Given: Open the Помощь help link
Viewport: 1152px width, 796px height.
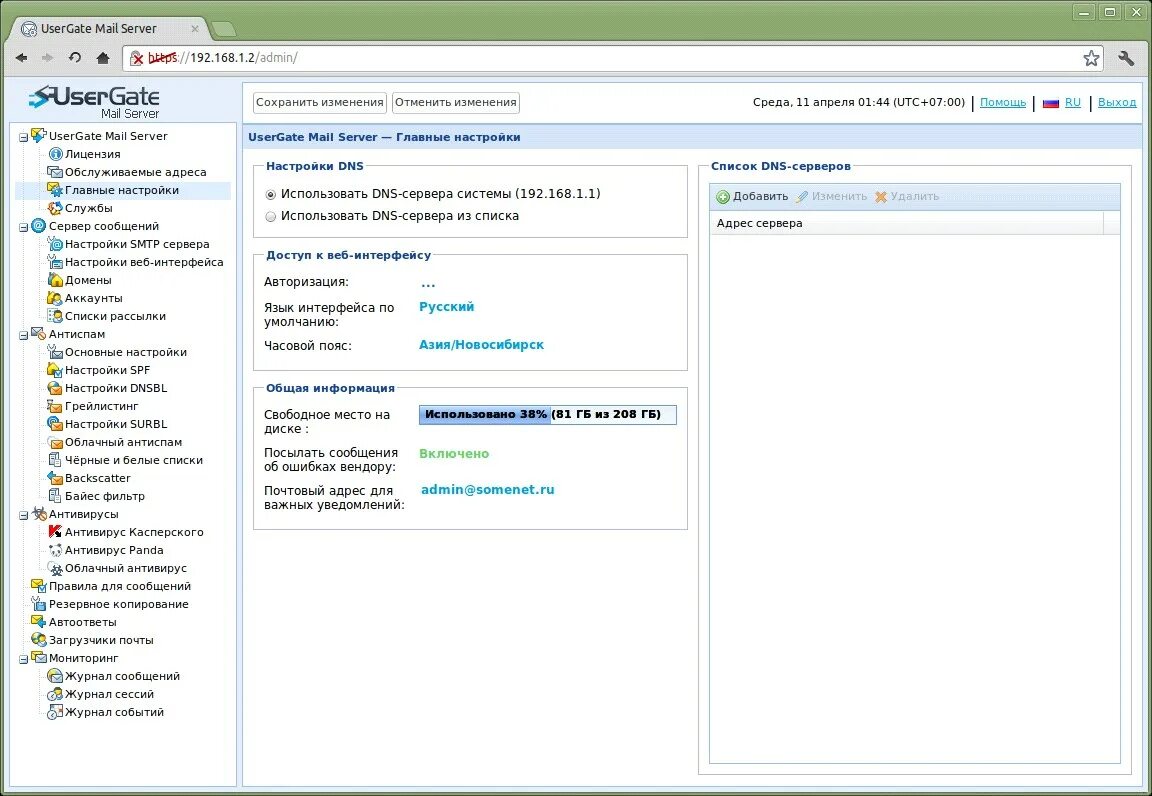Looking at the screenshot, I should 1003,102.
